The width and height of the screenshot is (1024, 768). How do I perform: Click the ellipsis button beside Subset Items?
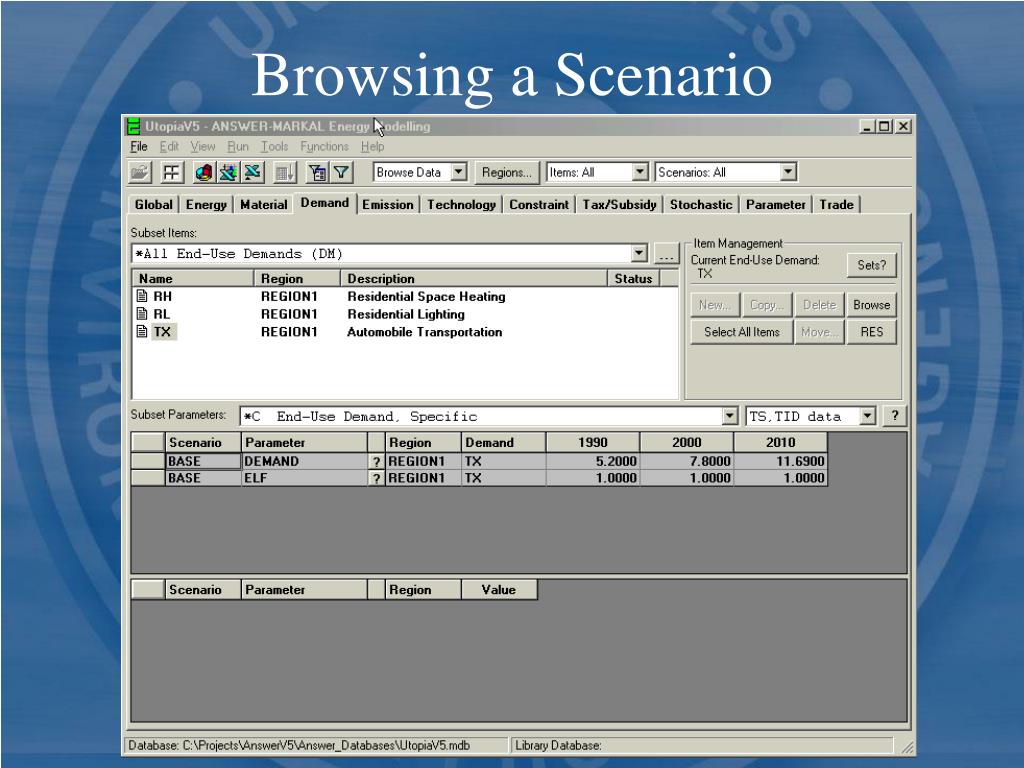coord(666,254)
